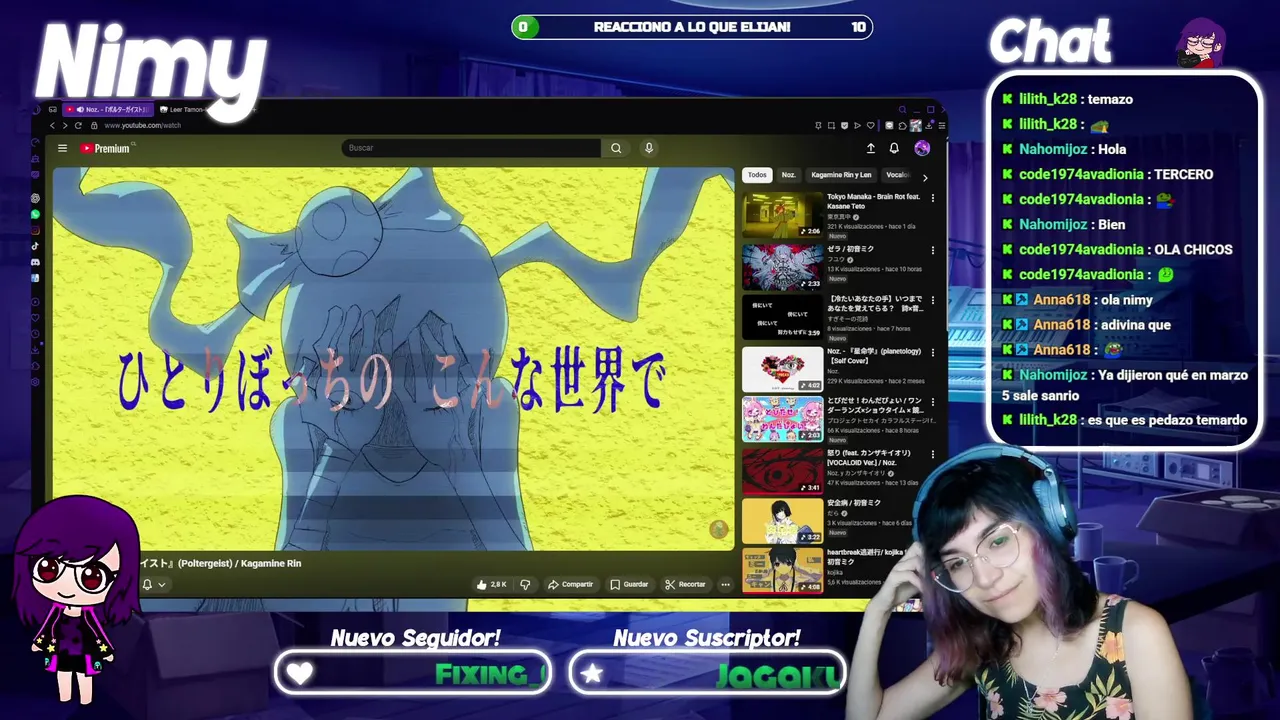
Task: Click the title 'Tokyo Manaka - Brain Rot feat. Kasane Teto'
Action: [x=874, y=201]
